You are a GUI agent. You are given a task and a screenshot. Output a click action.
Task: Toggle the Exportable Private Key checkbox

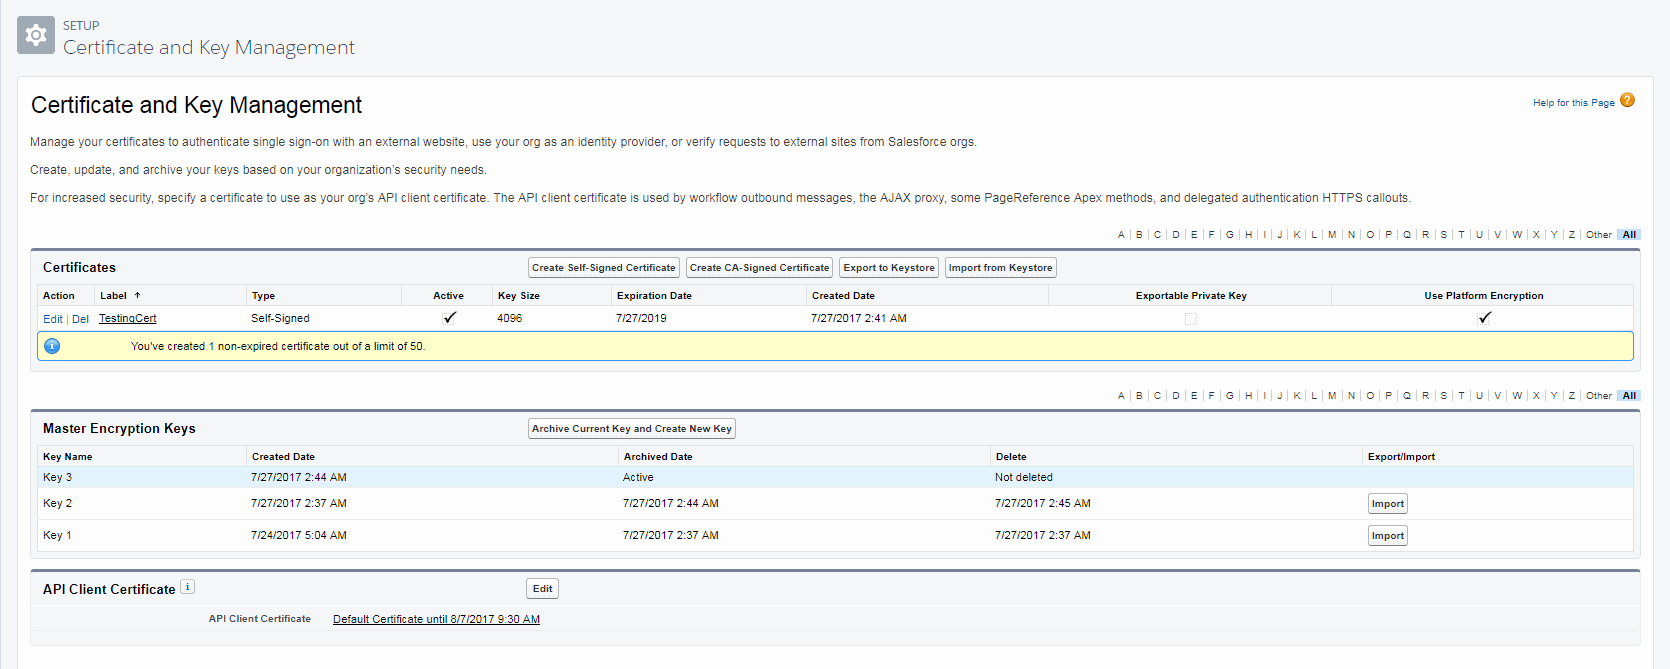pyautogui.click(x=1190, y=319)
